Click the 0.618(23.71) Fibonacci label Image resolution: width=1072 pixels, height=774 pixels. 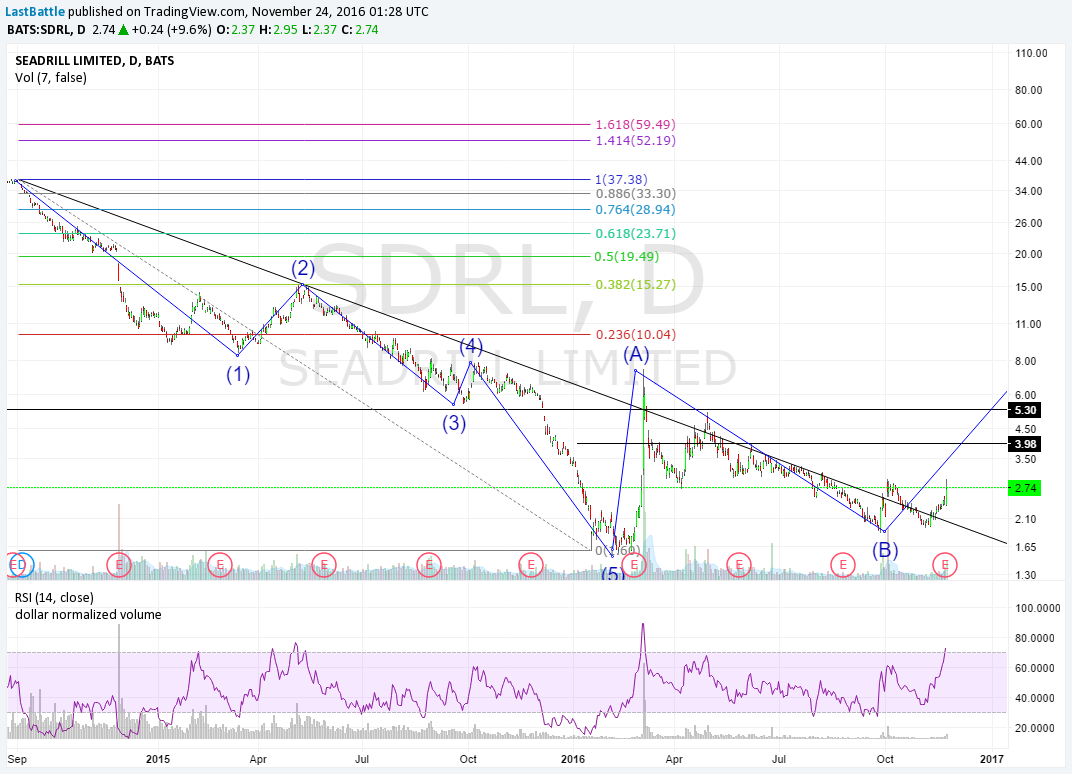point(635,234)
